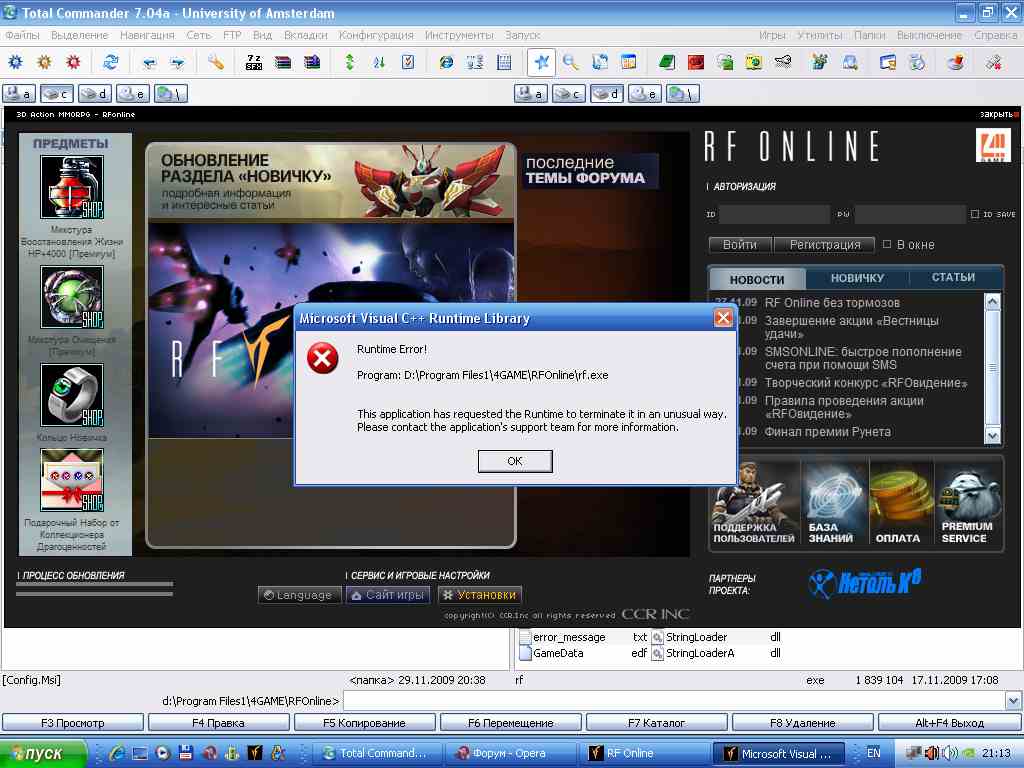Click the Total Commander command line field
This screenshot has height=768, width=1024.
point(674,701)
